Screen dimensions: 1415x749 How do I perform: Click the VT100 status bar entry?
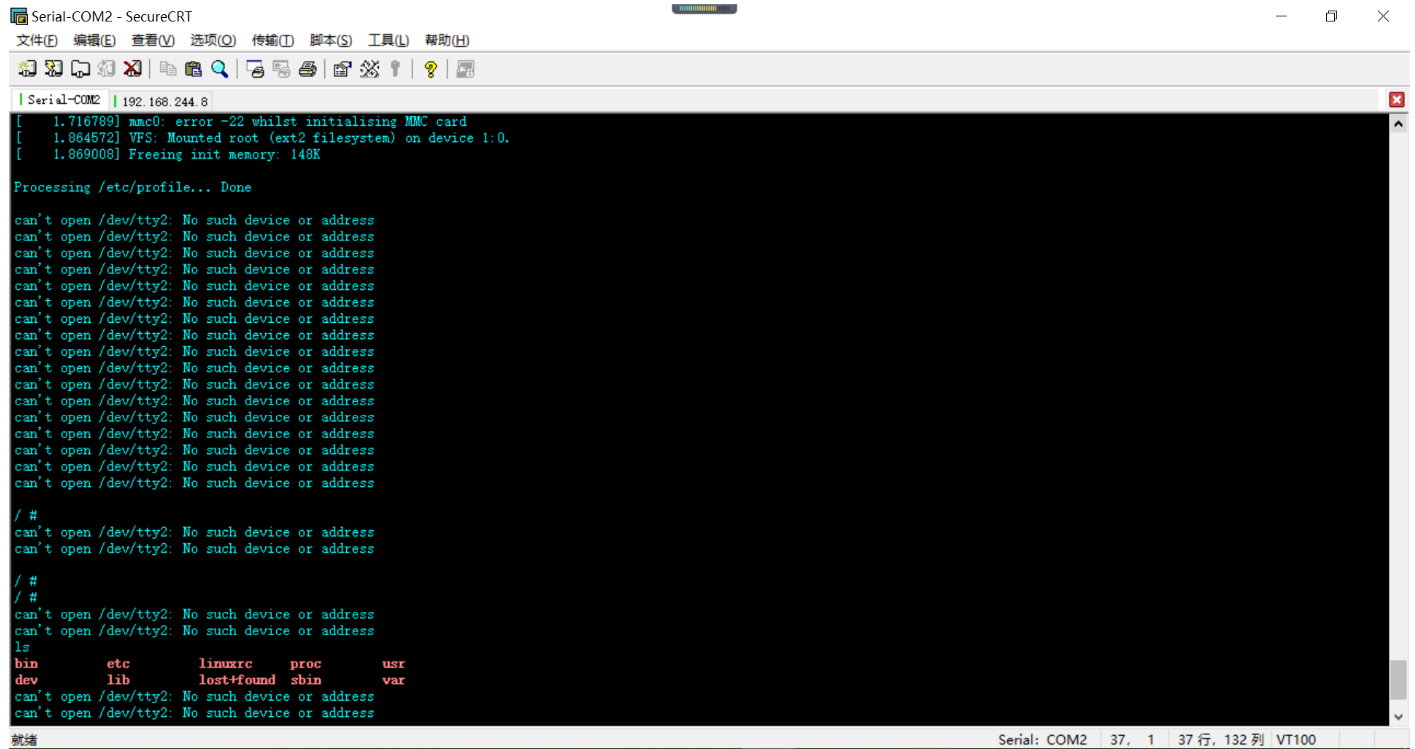1296,740
